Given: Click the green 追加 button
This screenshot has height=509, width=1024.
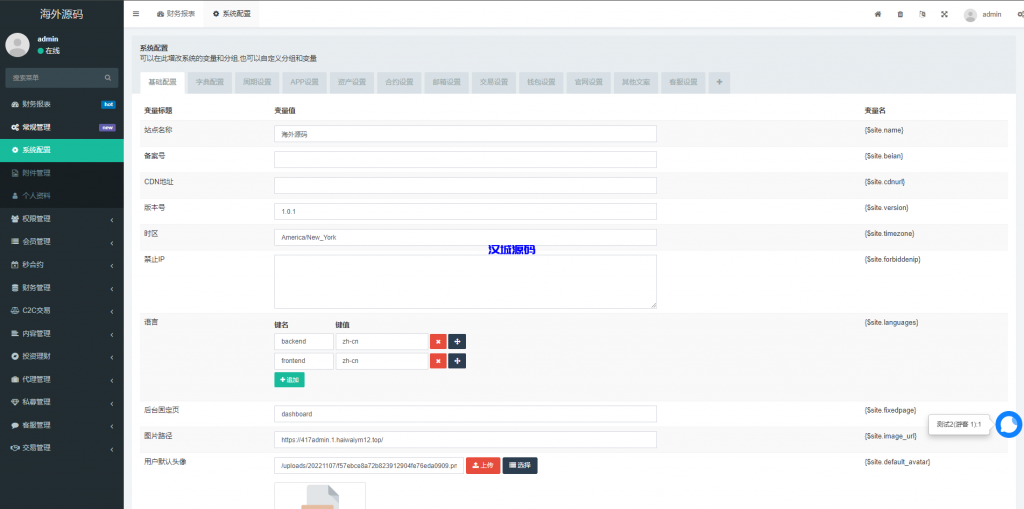Looking at the screenshot, I should (x=289, y=380).
